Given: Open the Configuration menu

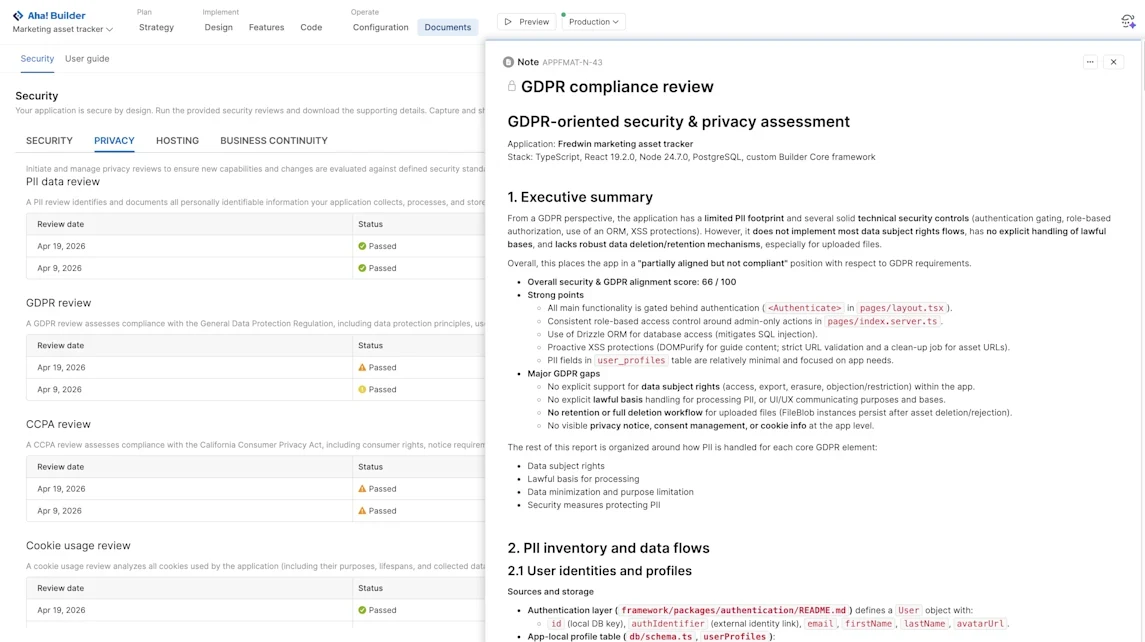Looking at the screenshot, I should click(x=380, y=27).
